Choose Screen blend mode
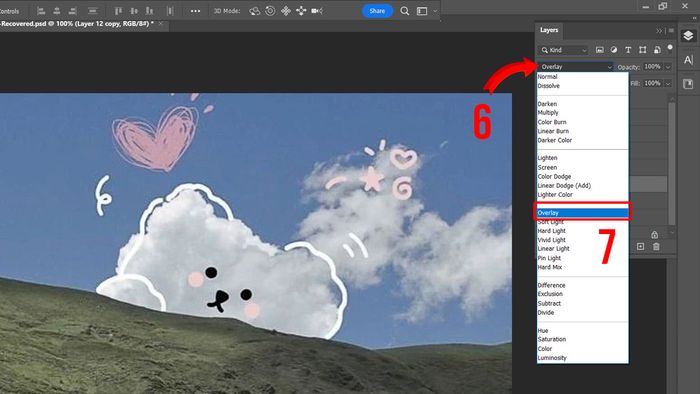Image resolution: width=700 pixels, height=394 pixels. pos(583,167)
